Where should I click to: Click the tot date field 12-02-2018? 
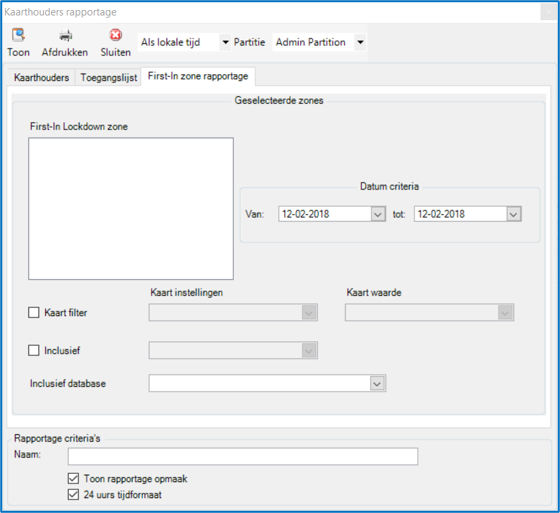coord(460,214)
